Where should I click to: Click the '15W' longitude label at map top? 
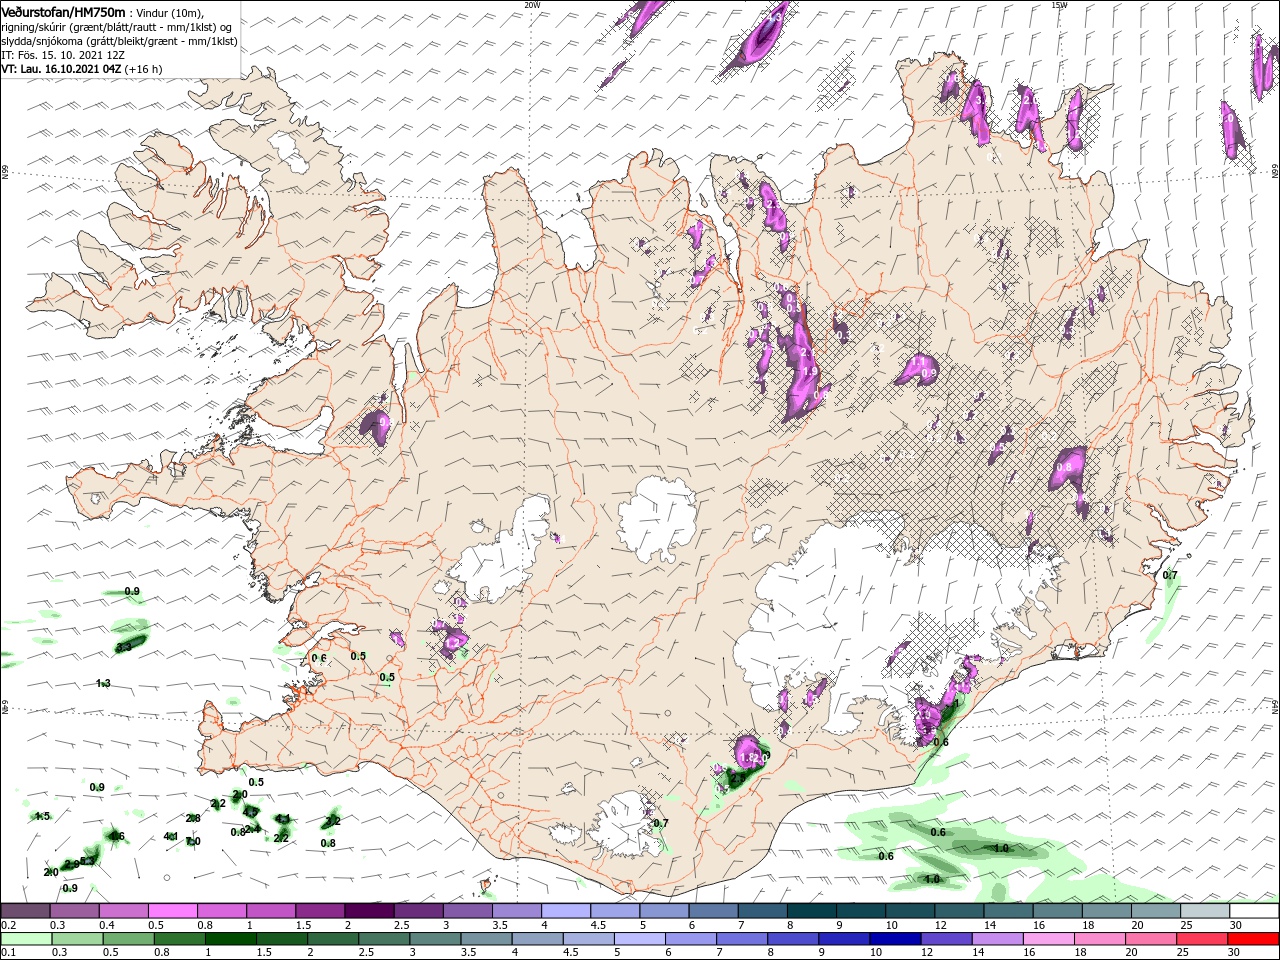[x=1059, y=4]
